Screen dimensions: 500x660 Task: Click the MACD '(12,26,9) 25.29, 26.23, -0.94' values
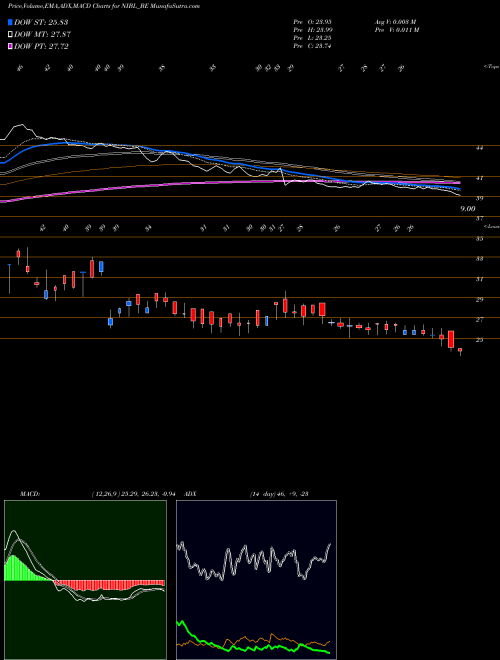click(136, 494)
